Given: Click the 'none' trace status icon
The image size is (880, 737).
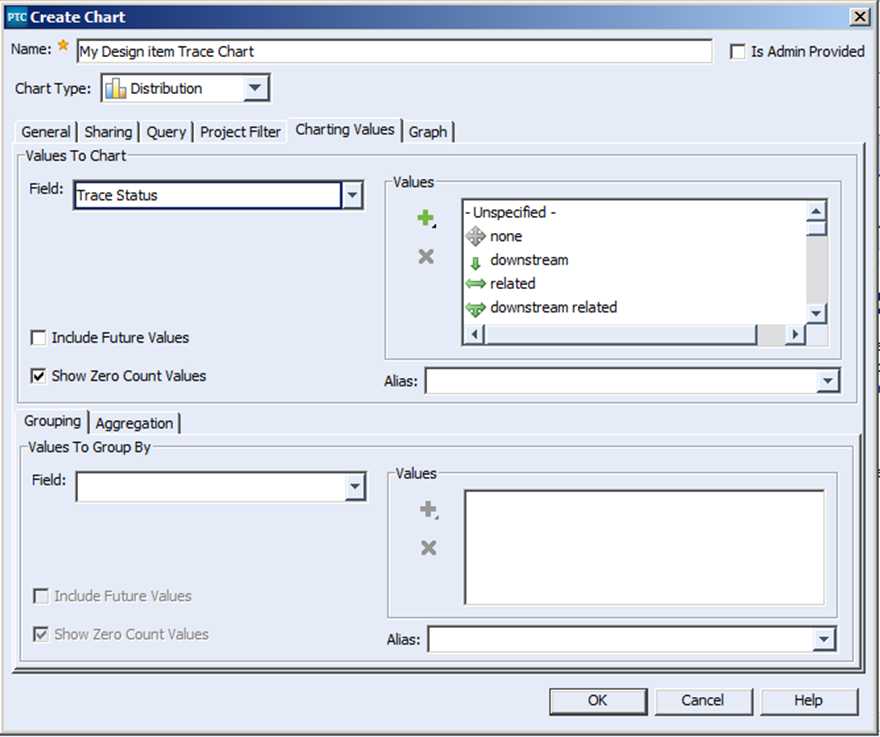Looking at the screenshot, I should pyautogui.click(x=475, y=236).
